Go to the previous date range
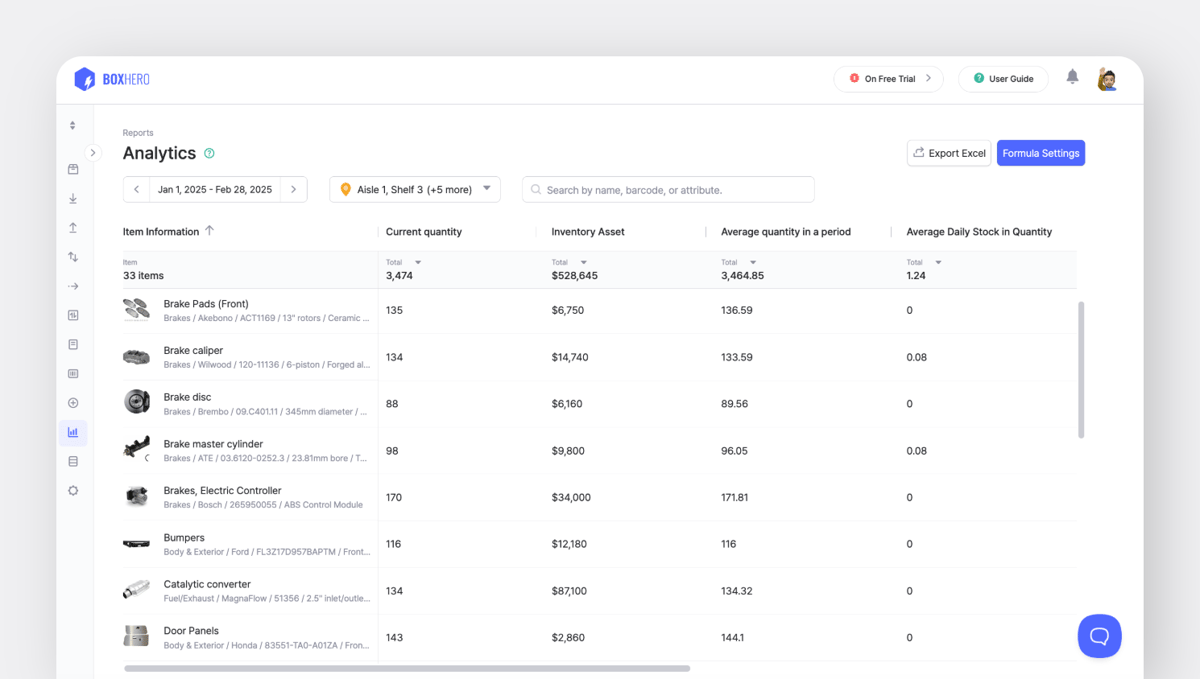 click(137, 189)
